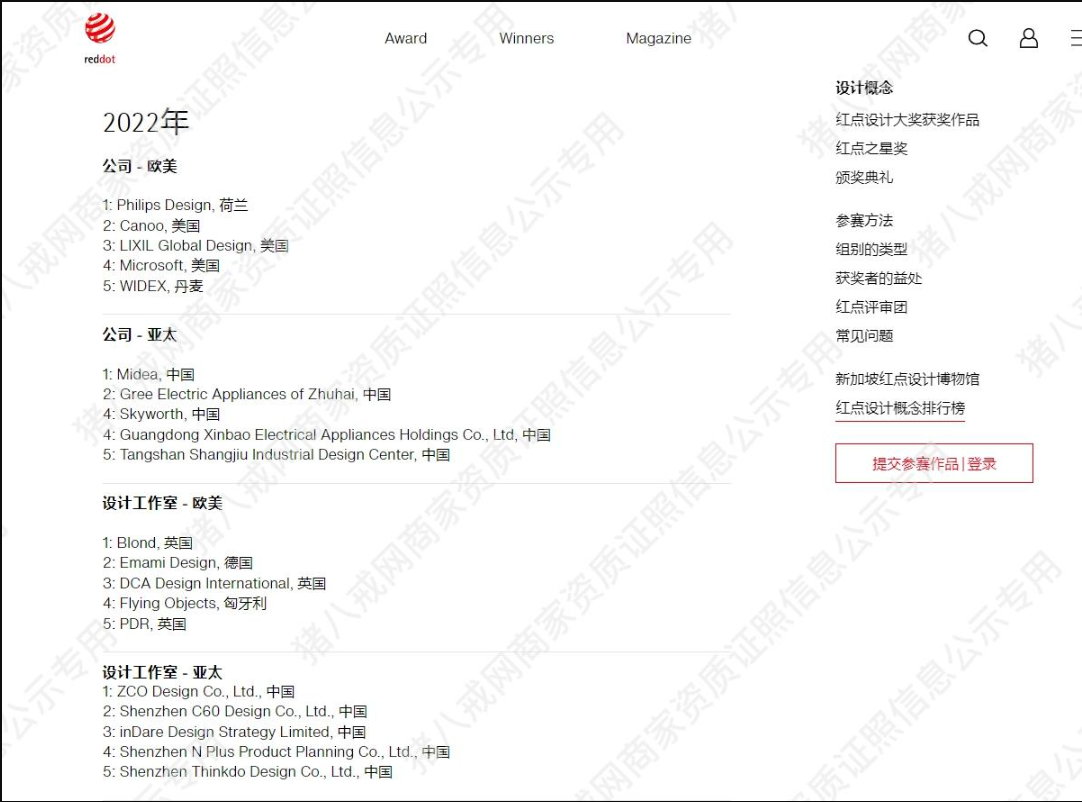The height and width of the screenshot is (802, 1082).
Task: Select the Microsoft row
Action: tap(161, 266)
